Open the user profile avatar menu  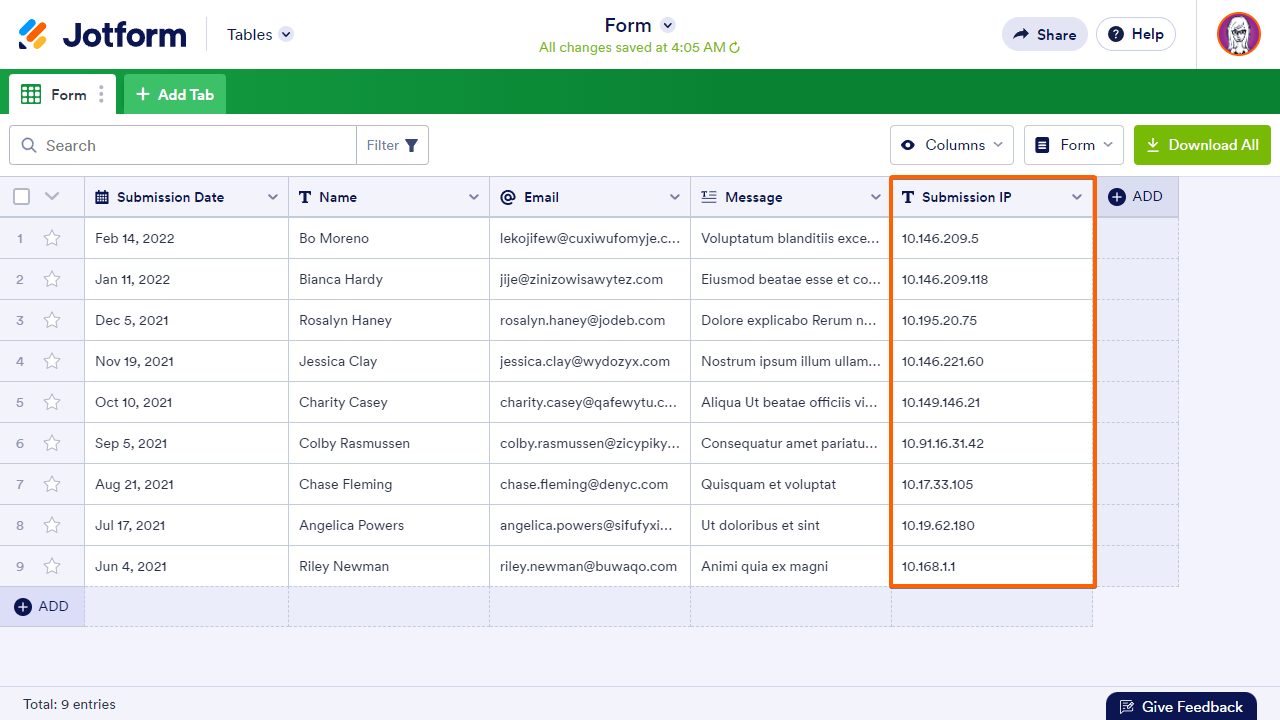(x=1238, y=34)
